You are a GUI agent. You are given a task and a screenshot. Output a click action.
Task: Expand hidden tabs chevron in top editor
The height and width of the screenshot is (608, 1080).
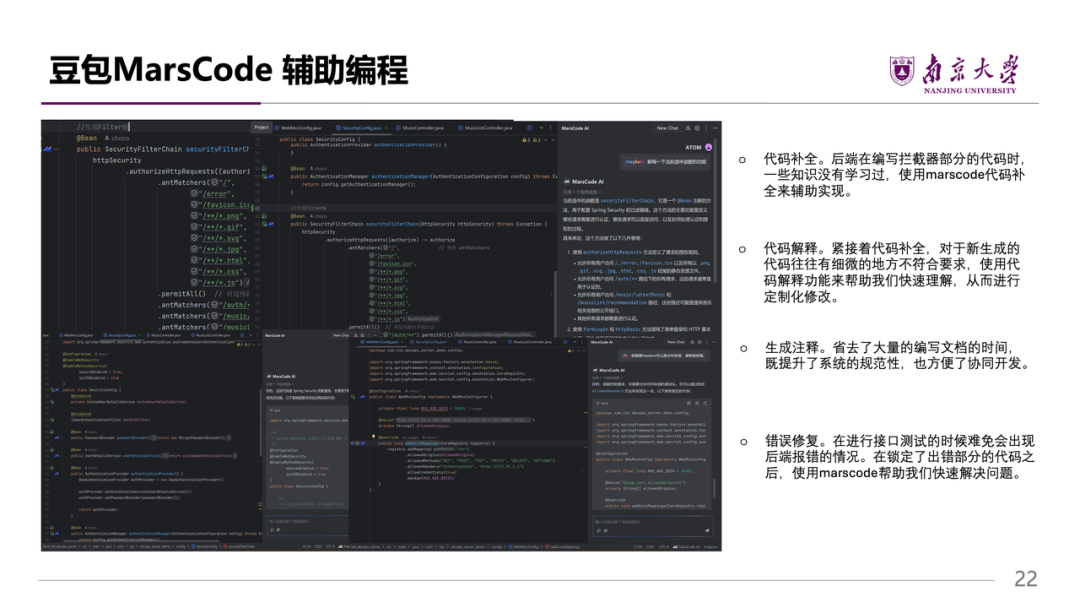coord(541,128)
